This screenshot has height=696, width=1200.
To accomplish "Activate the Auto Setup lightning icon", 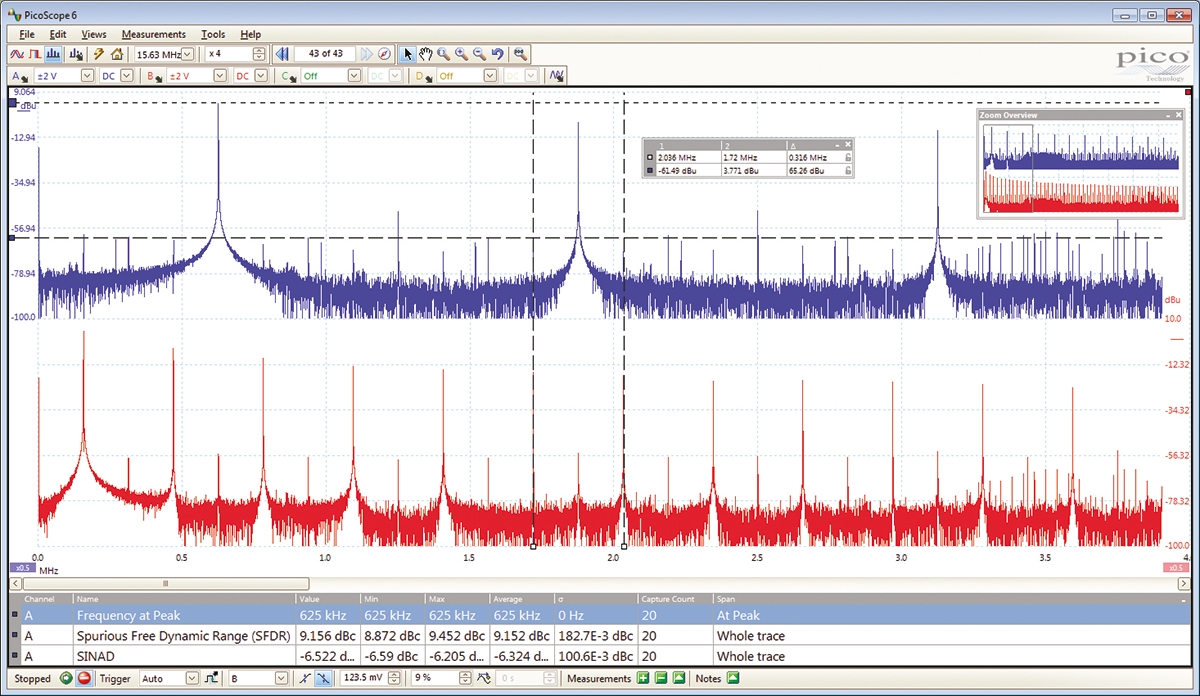I will [99, 54].
